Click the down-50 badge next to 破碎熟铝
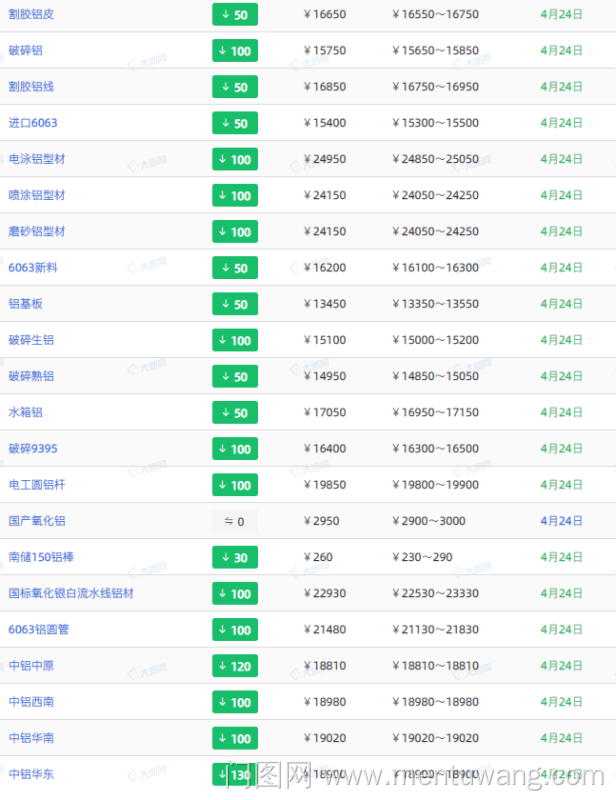Viewport: 616px width, 800px height. 235,377
